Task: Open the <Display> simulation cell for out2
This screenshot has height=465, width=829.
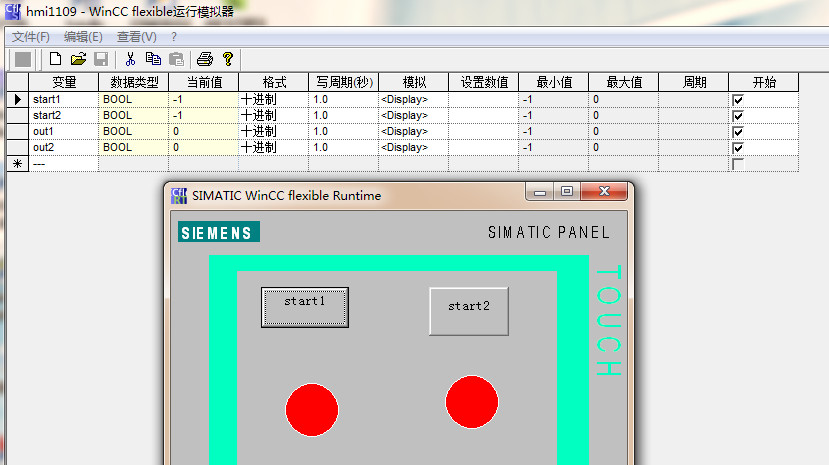Action: 413,147
